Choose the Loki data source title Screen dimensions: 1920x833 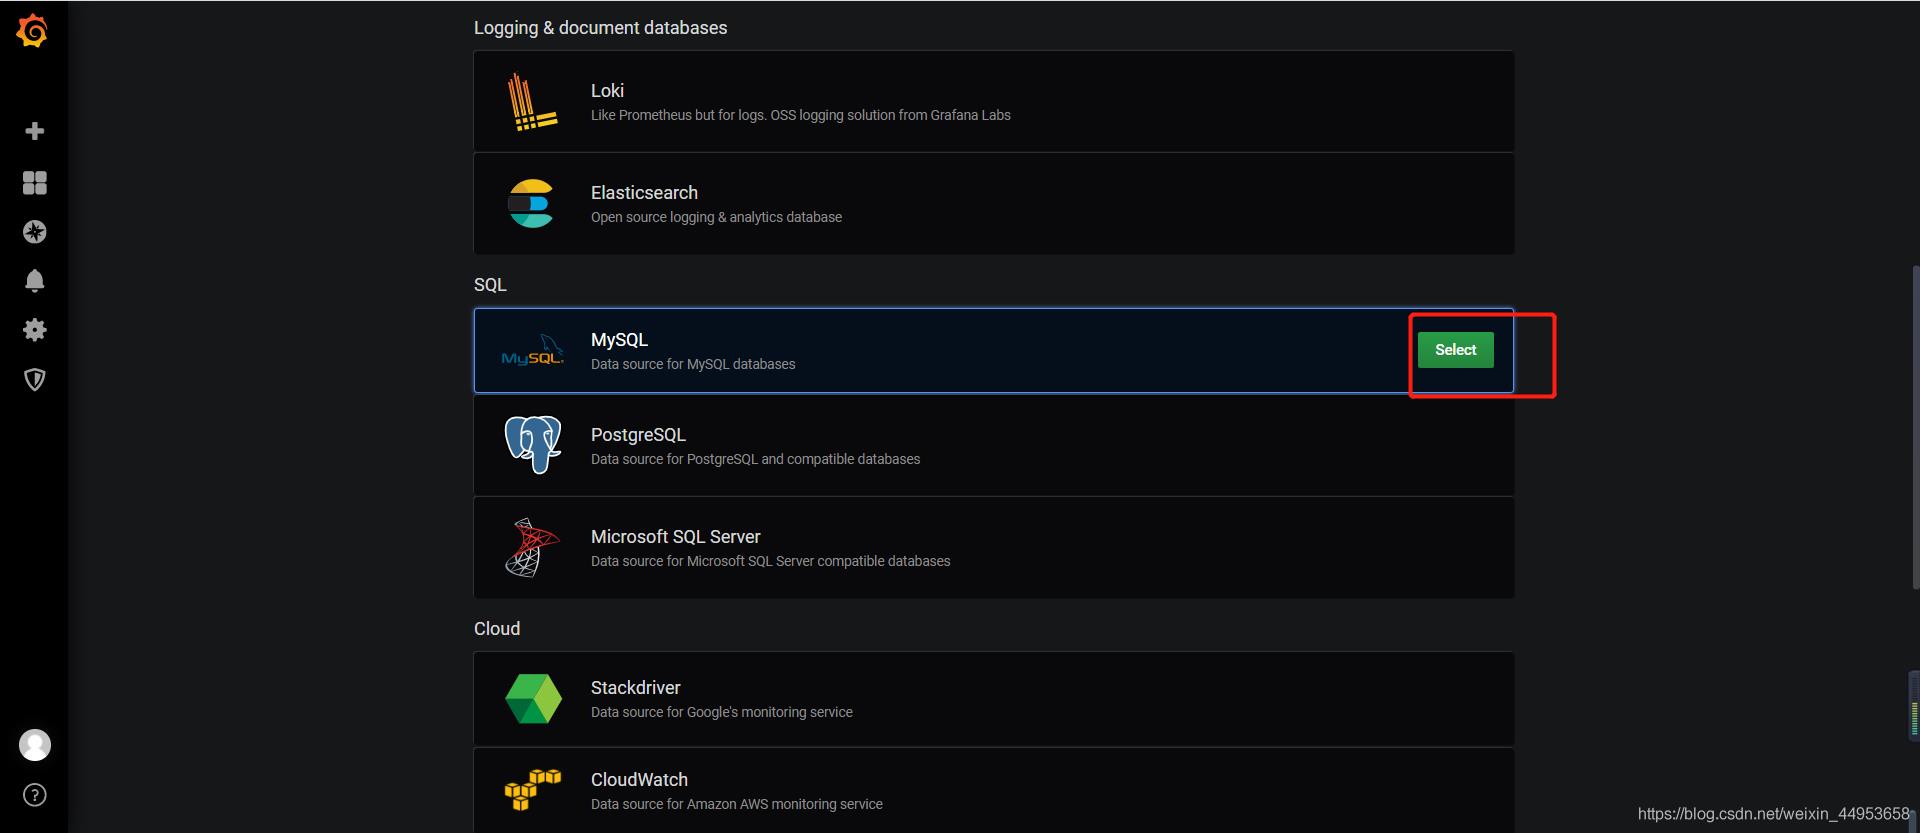tap(607, 91)
